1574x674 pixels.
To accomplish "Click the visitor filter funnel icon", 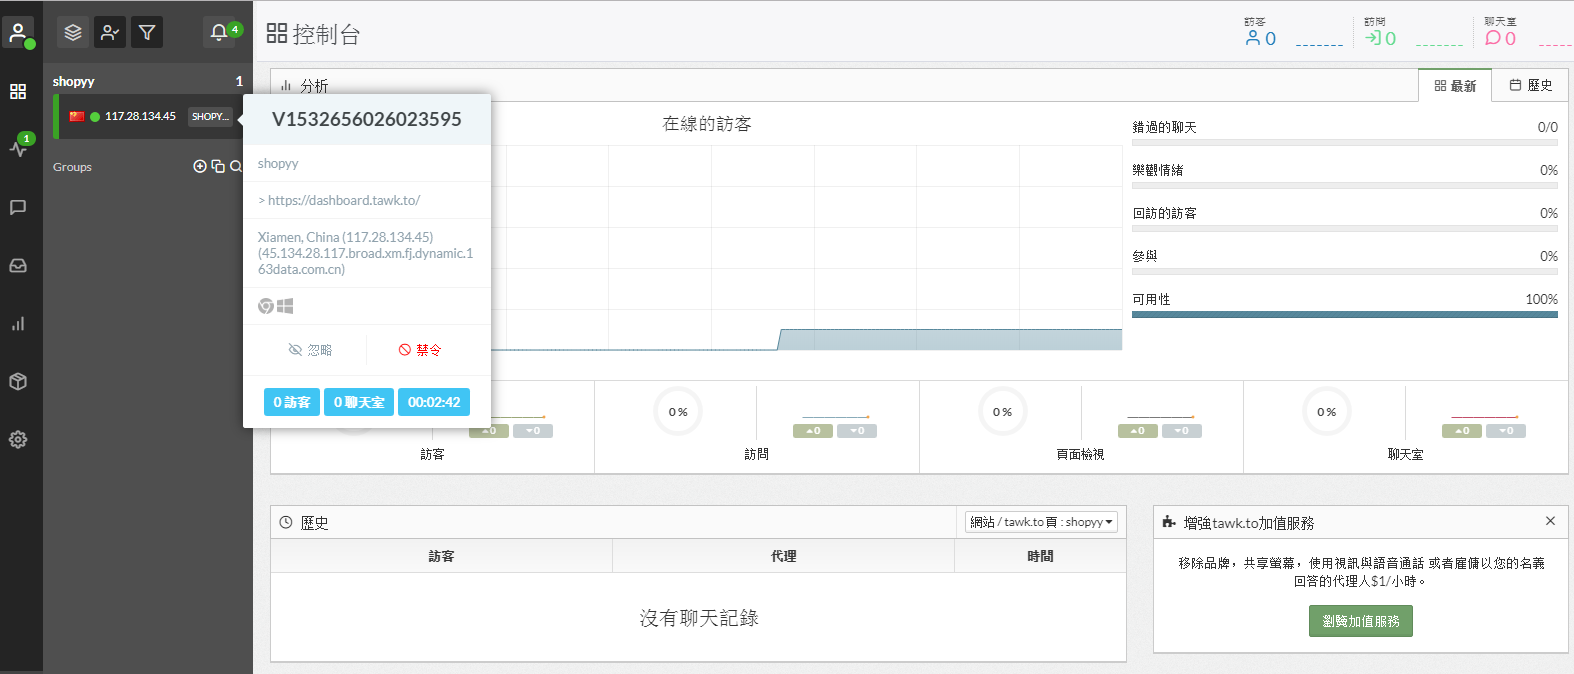I will [147, 33].
